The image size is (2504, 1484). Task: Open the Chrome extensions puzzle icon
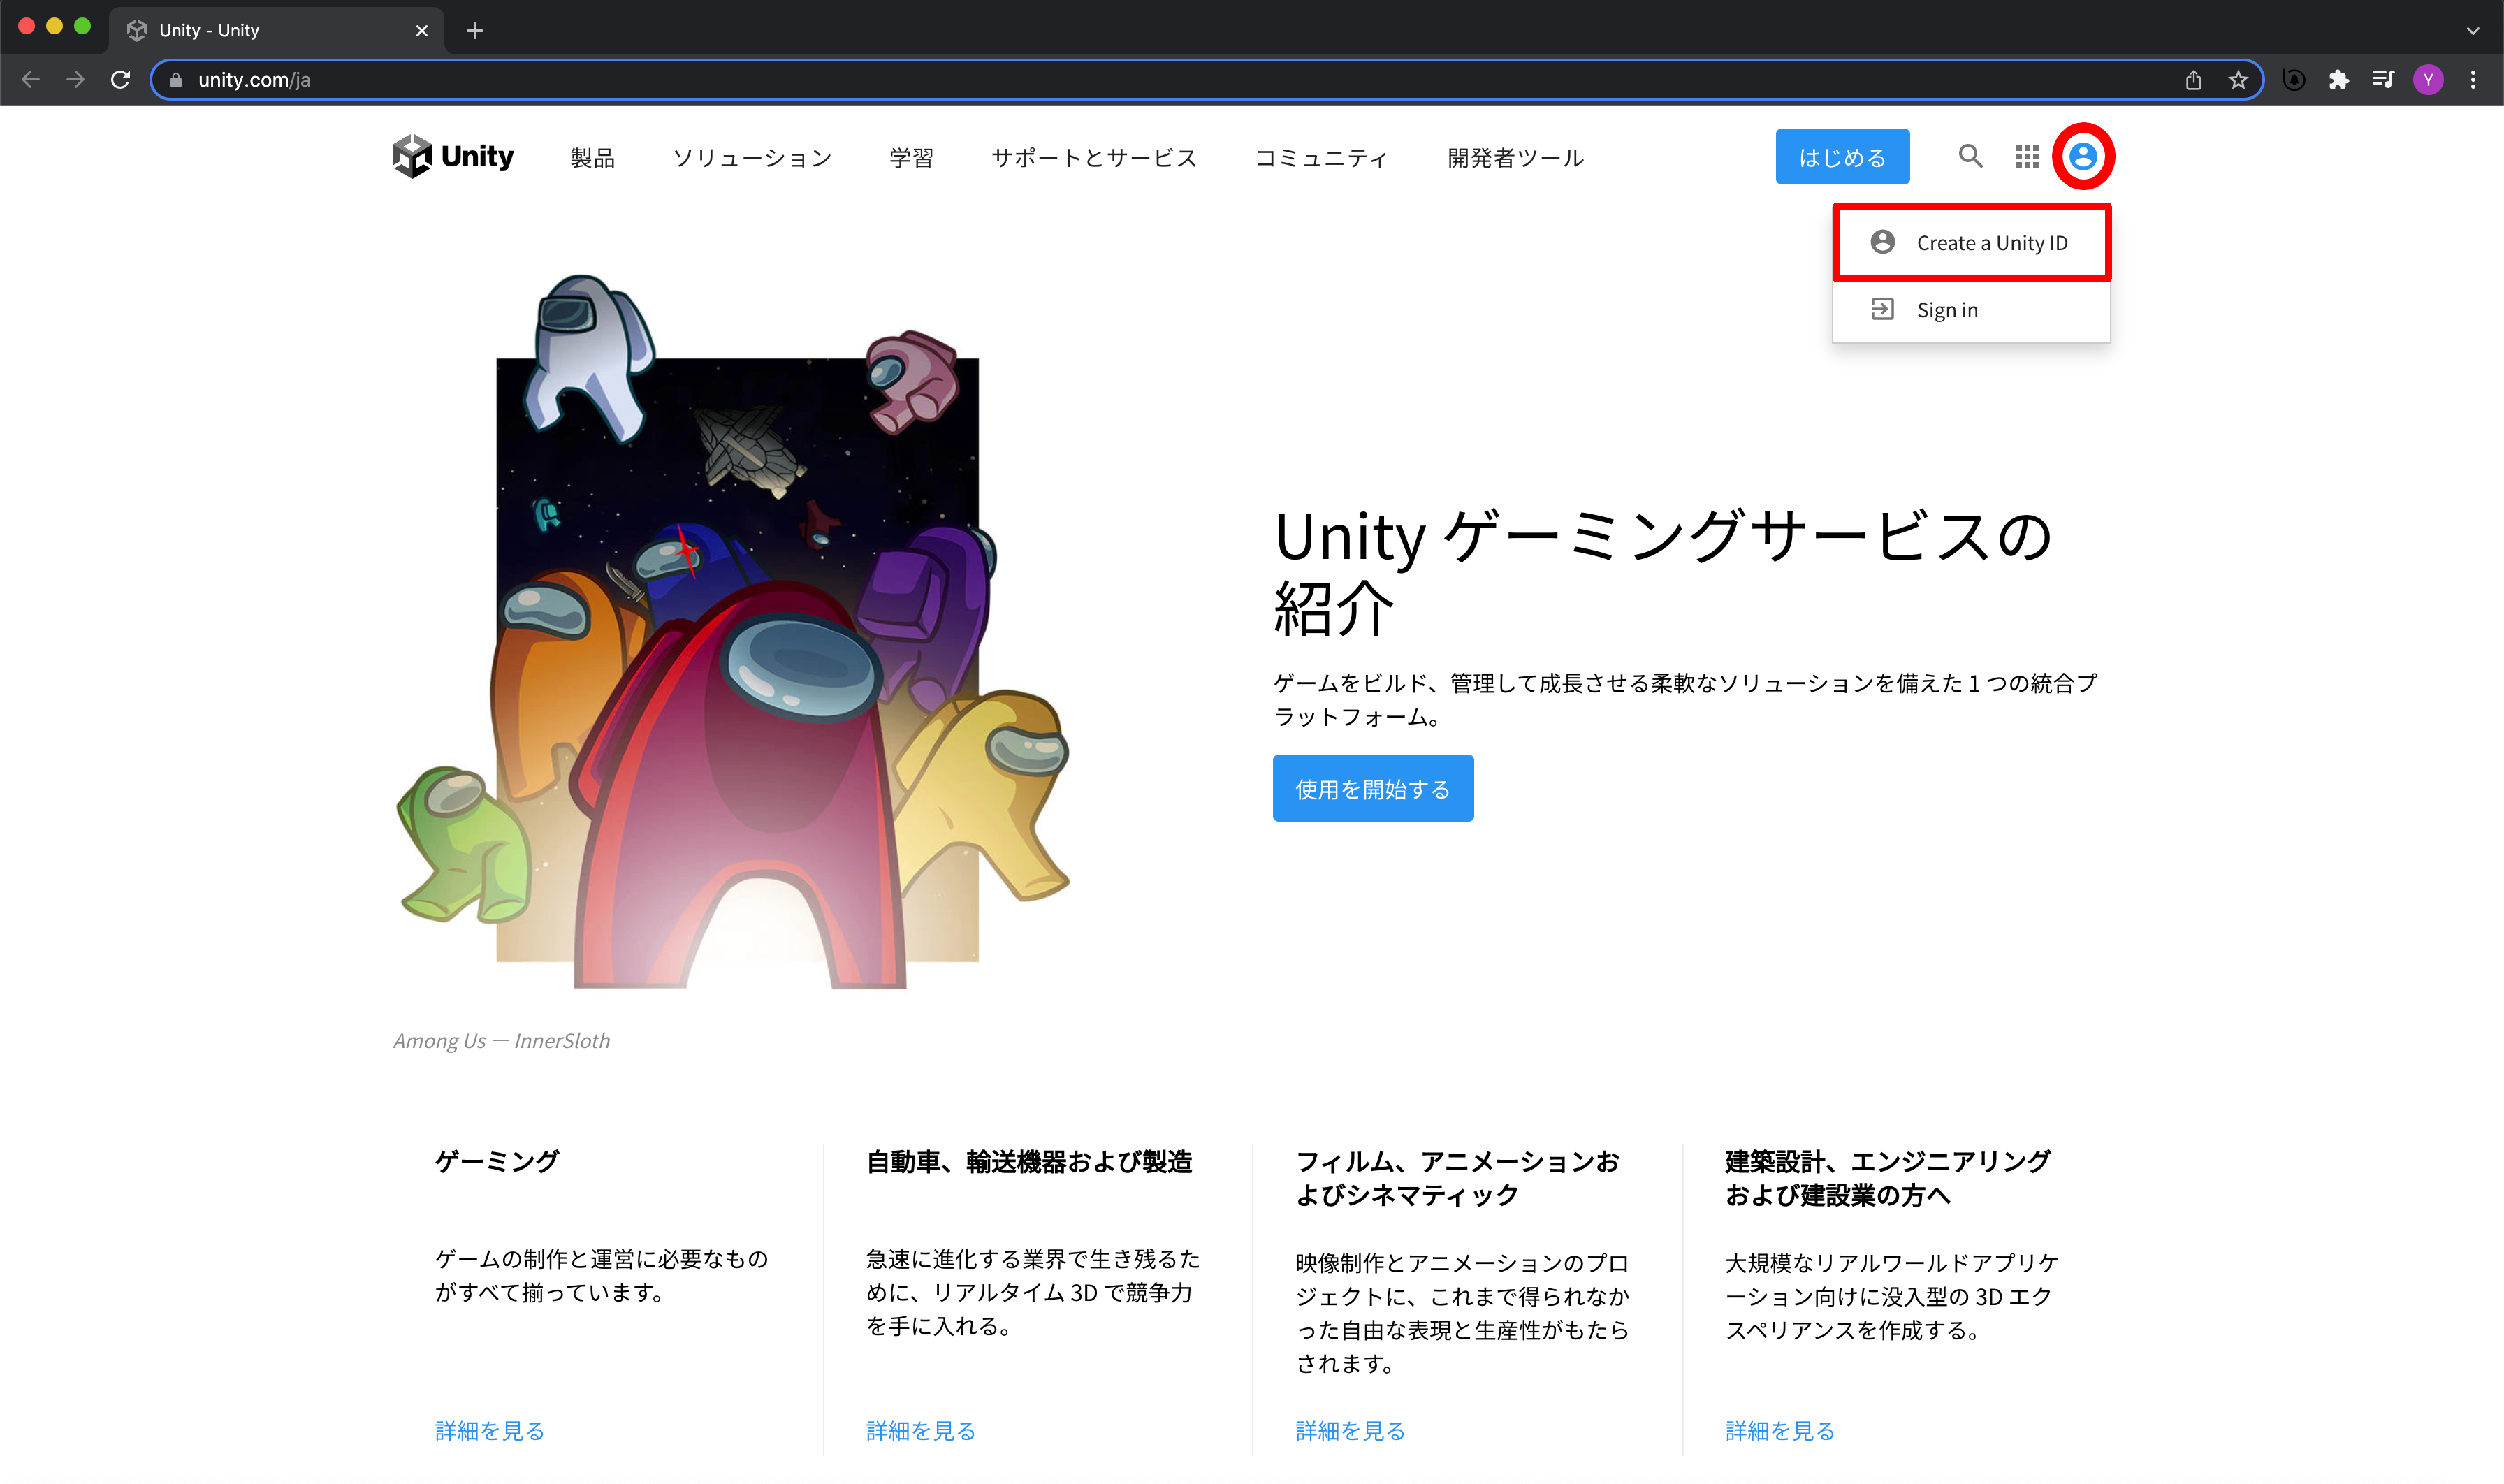coord(2338,80)
